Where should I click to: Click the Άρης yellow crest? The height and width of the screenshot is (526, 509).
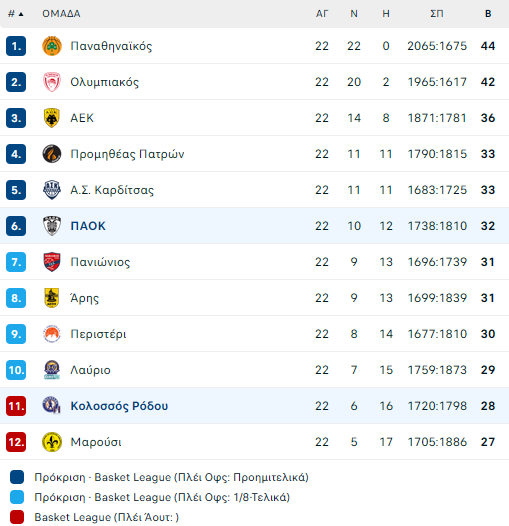[x=52, y=298]
